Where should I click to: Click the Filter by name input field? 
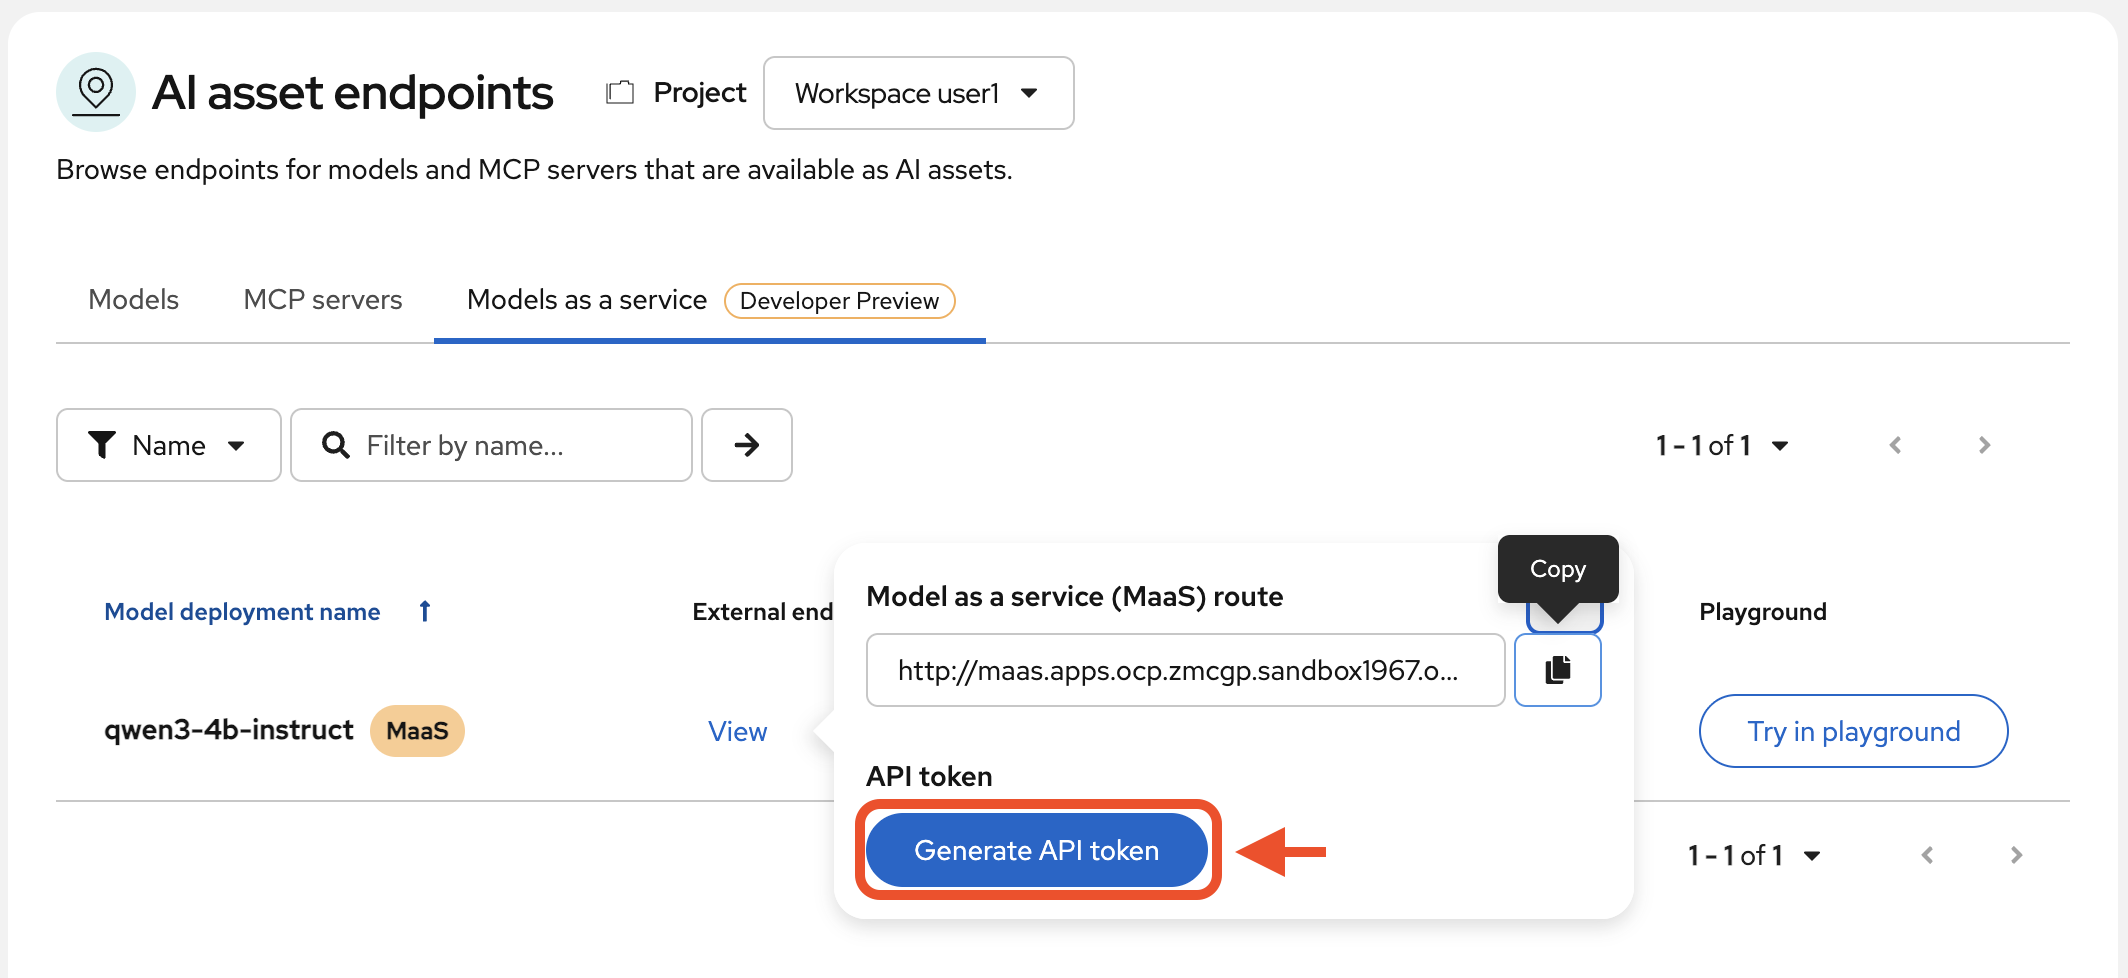(491, 445)
